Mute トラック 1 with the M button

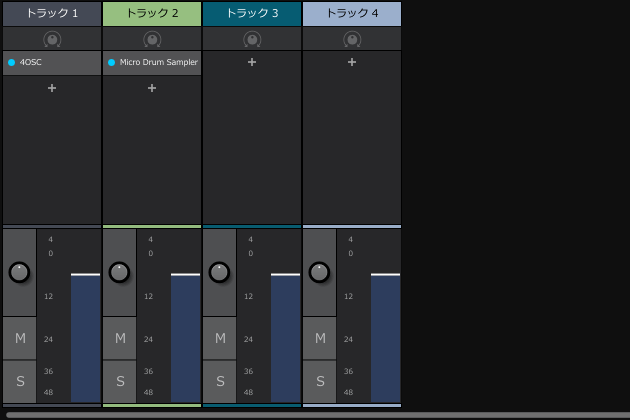[20, 339]
